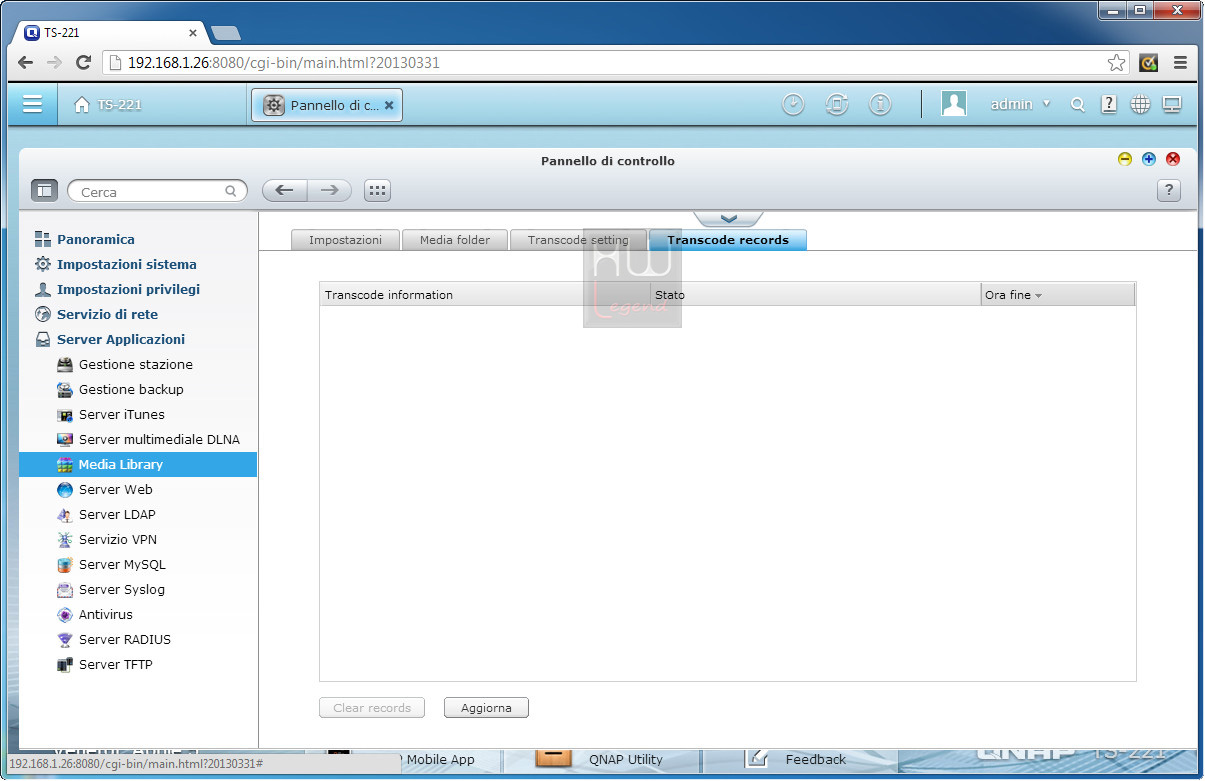Open Server RADIUS settings
1205x781 pixels.
[x=125, y=639]
